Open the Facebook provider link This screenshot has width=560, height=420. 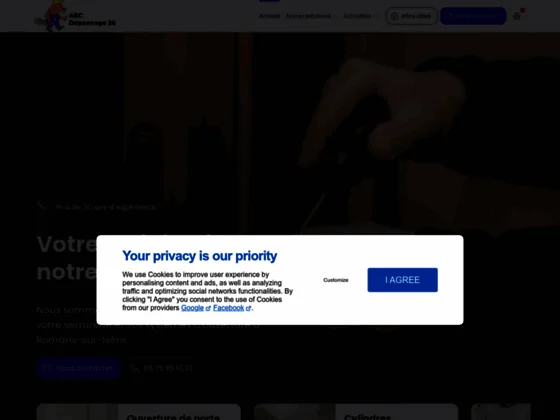point(229,308)
